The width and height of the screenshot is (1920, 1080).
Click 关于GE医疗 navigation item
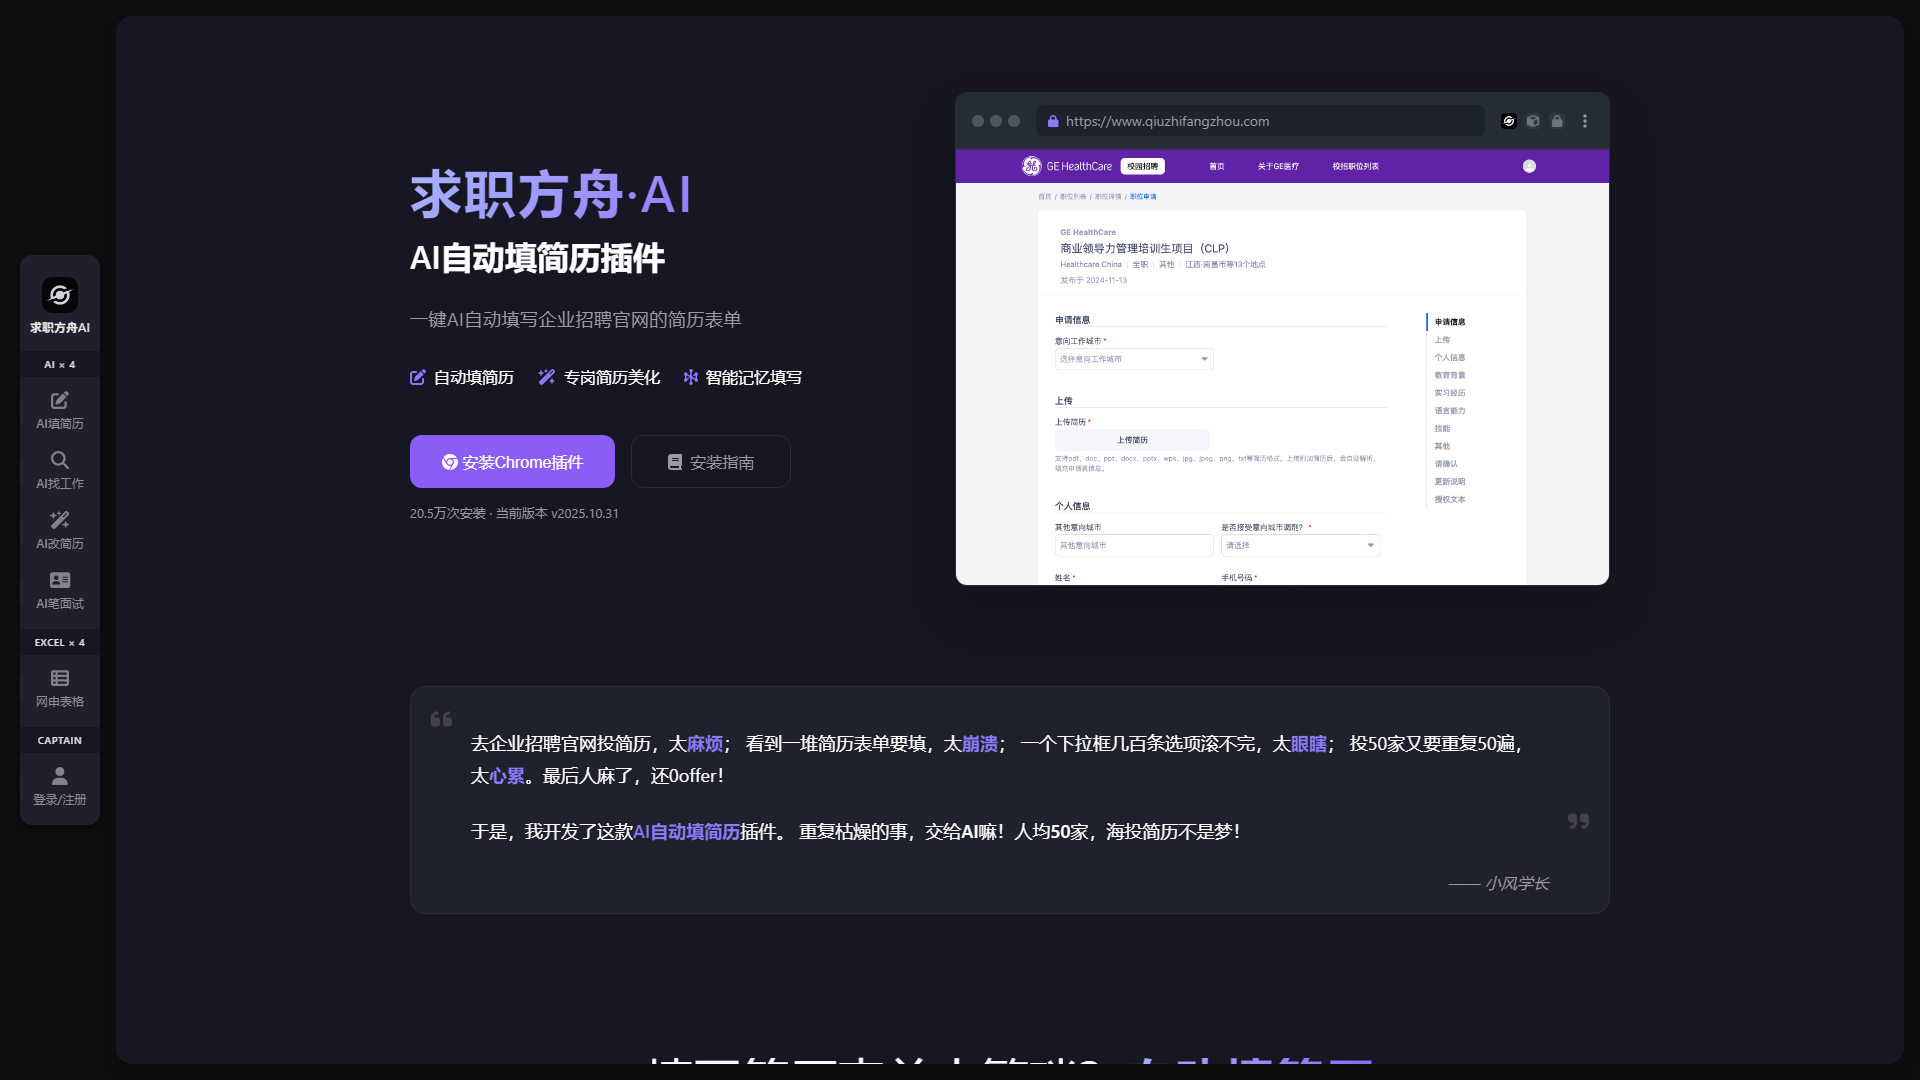[x=1278, y=167]
